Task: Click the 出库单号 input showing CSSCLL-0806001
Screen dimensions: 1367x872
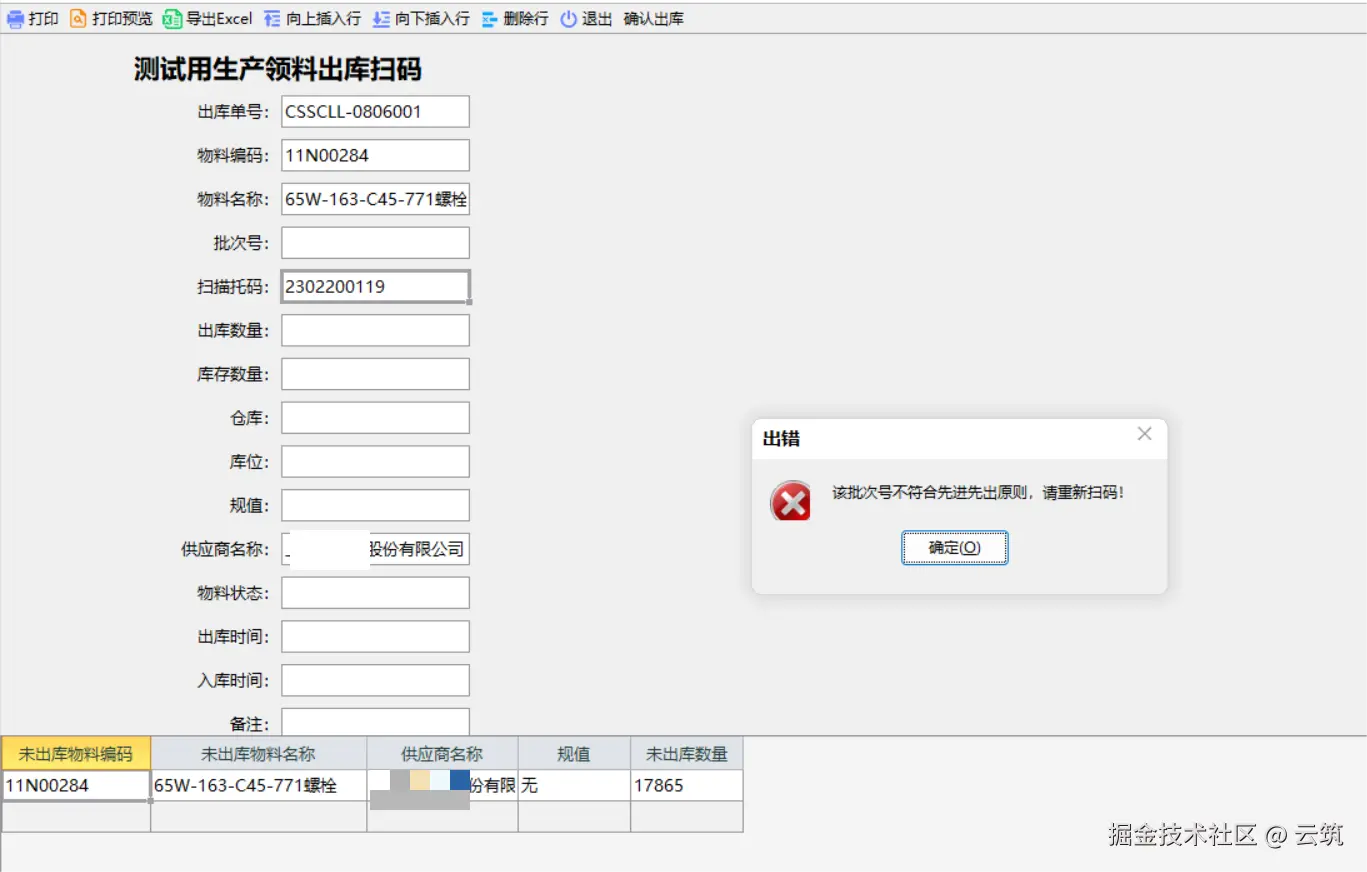Action: coord(374,111)
